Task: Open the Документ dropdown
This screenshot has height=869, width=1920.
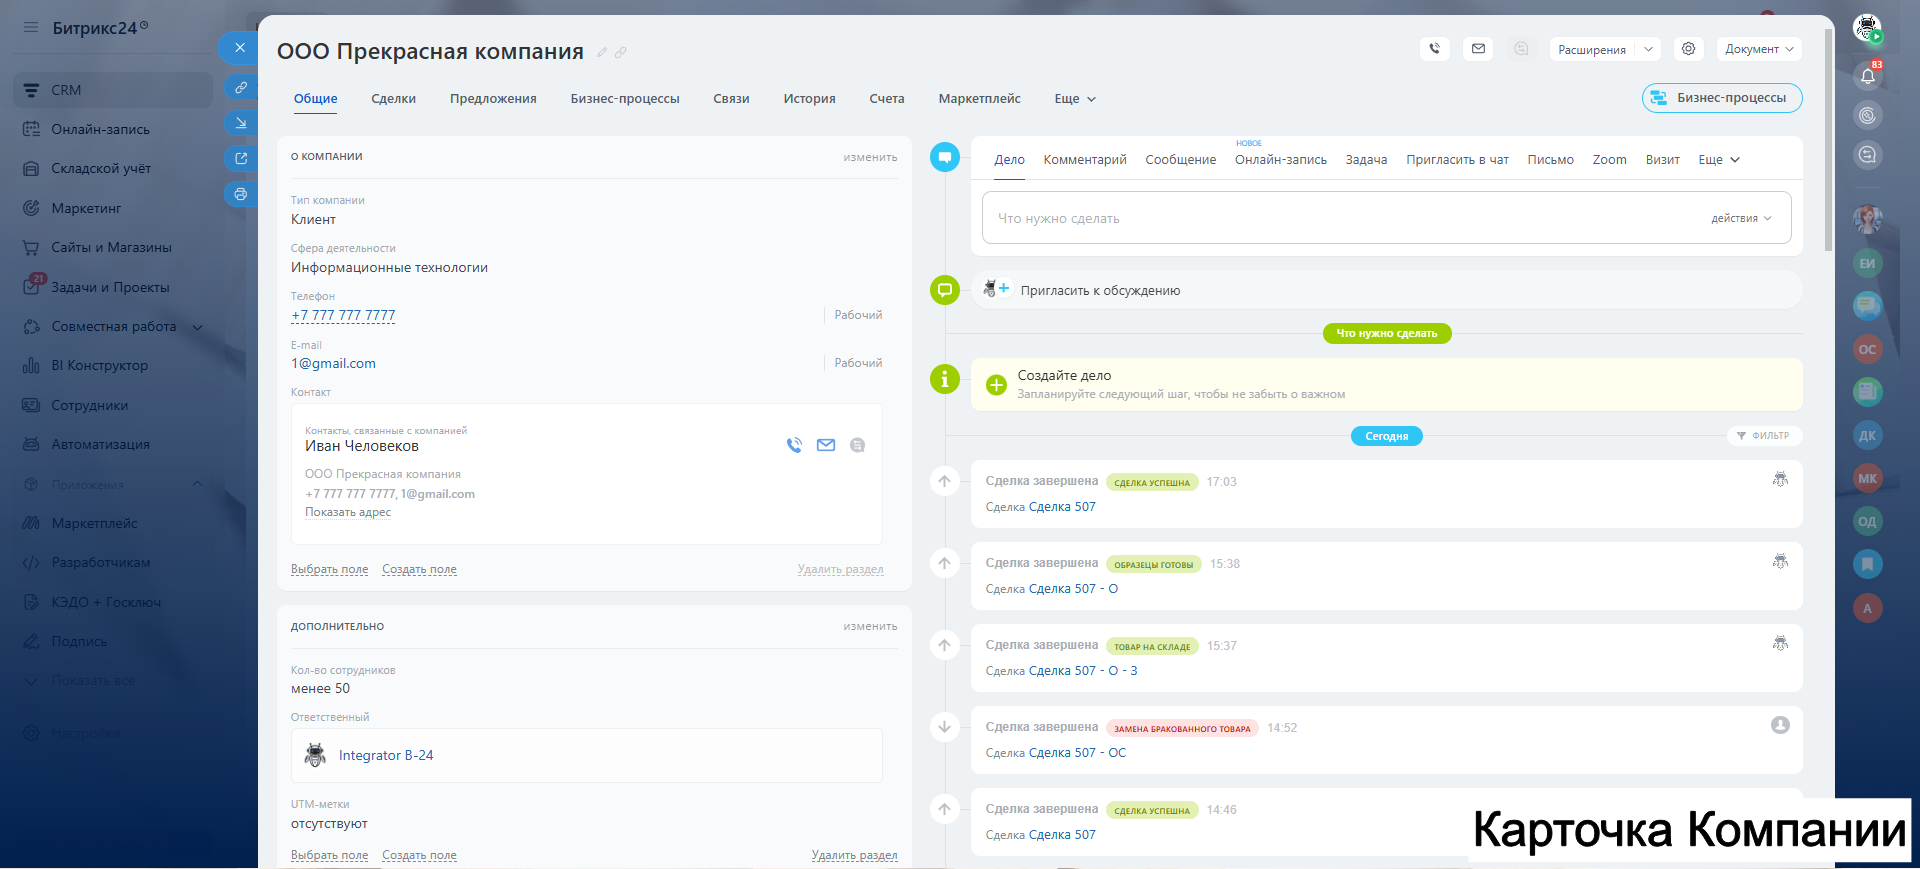Action: 1758,49
